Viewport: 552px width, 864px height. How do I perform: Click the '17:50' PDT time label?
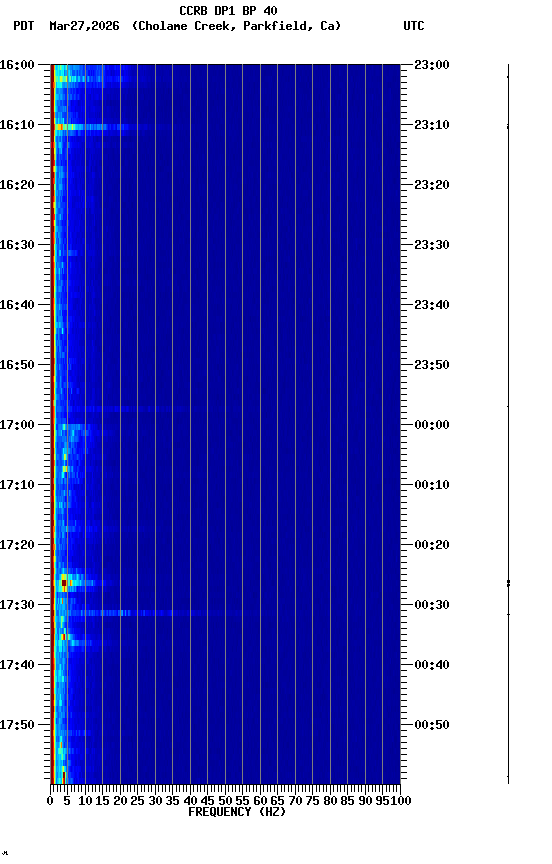pyautogui.click(x=17, y=725)
